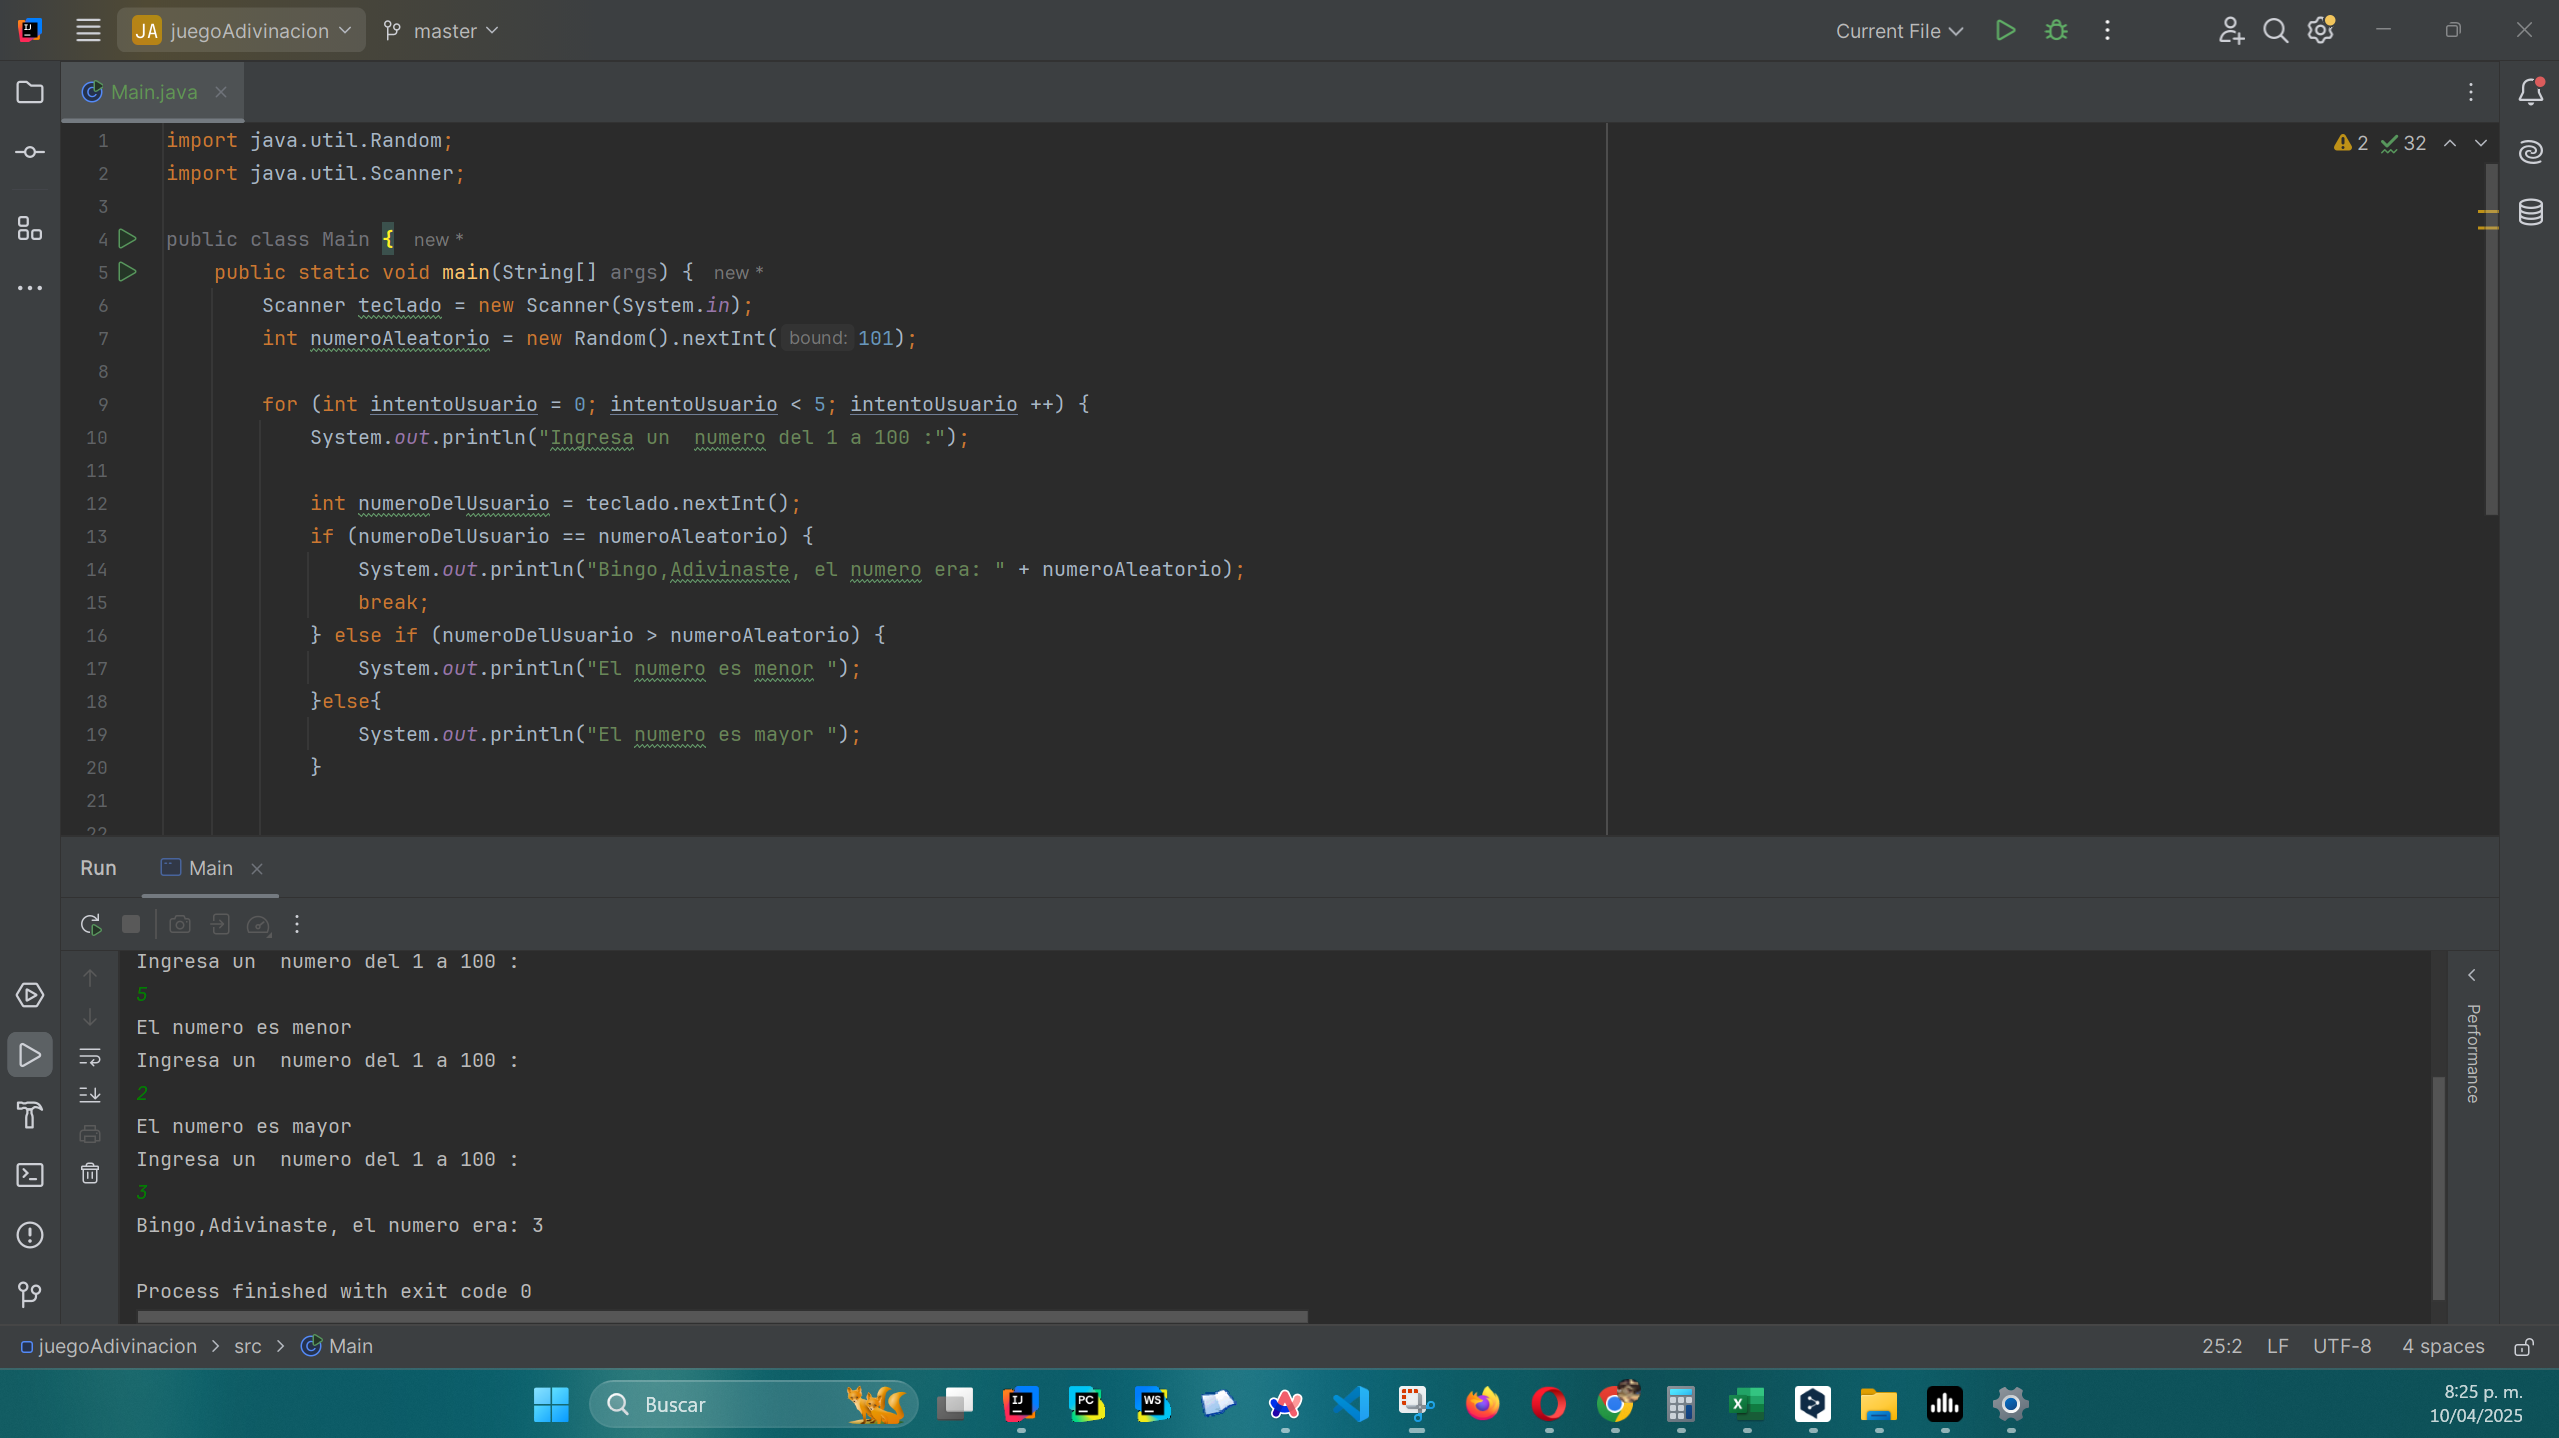Click the Run panel title
The image size is (2559, 1438).
(98, 868)
